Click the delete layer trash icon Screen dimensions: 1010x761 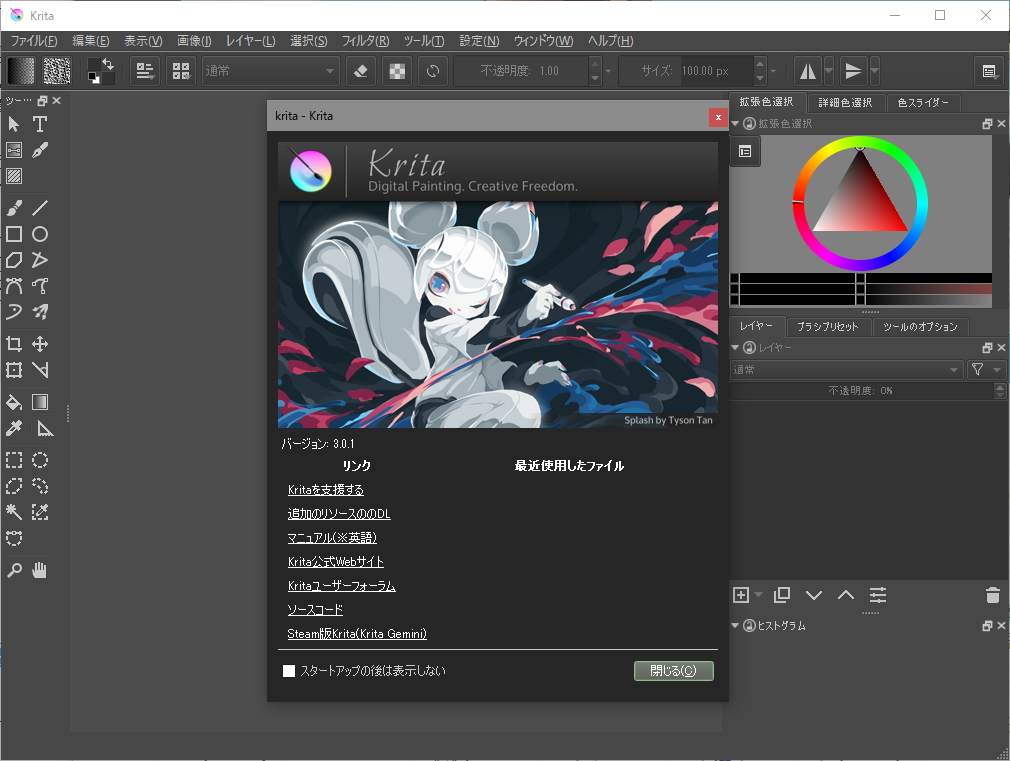tap(992, 595)
